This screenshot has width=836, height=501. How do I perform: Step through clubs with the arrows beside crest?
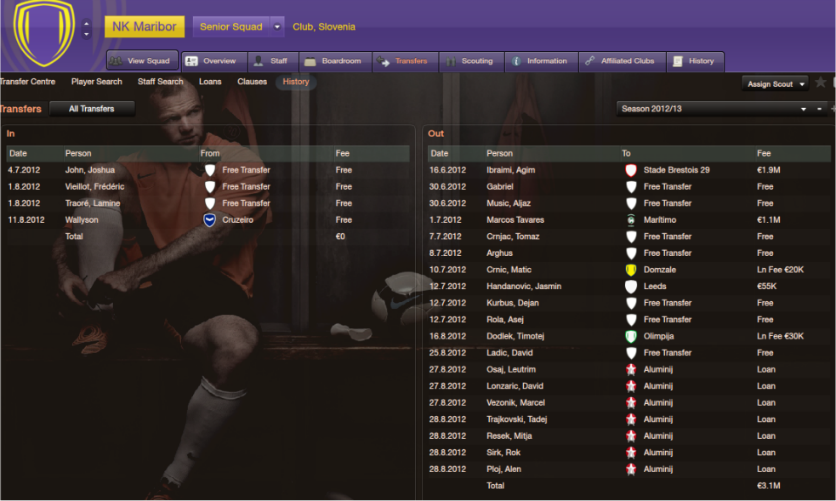(x=86, y=29)
